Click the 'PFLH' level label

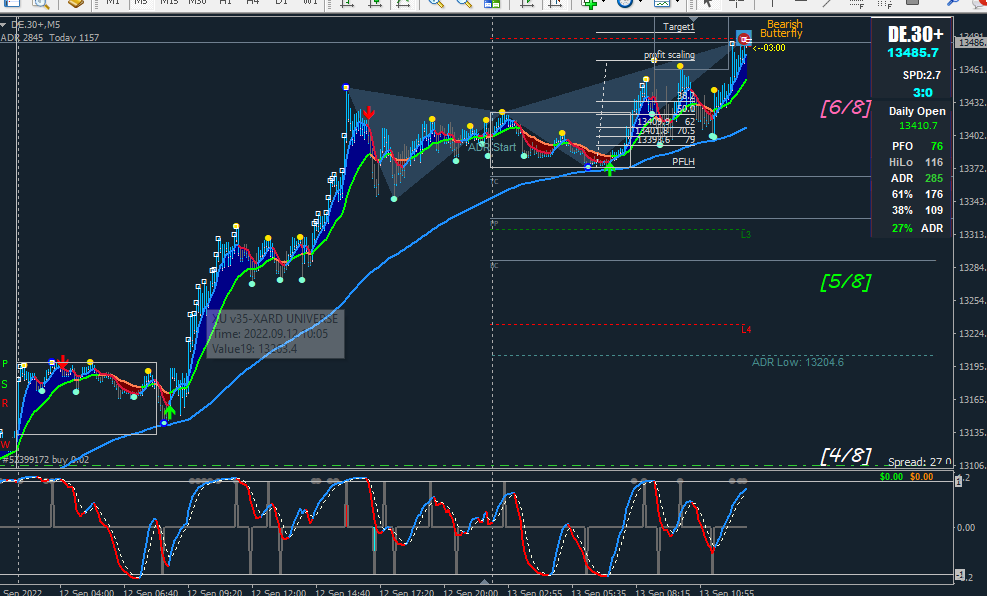(x=683, y=162)
